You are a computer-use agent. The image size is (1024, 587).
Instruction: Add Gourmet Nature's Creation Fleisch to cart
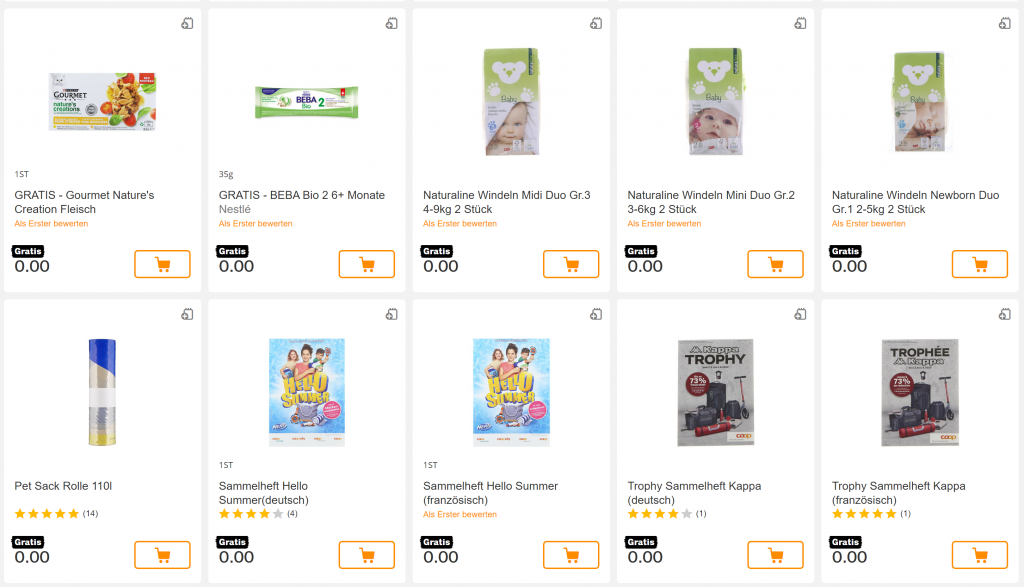tap(162, 264)
